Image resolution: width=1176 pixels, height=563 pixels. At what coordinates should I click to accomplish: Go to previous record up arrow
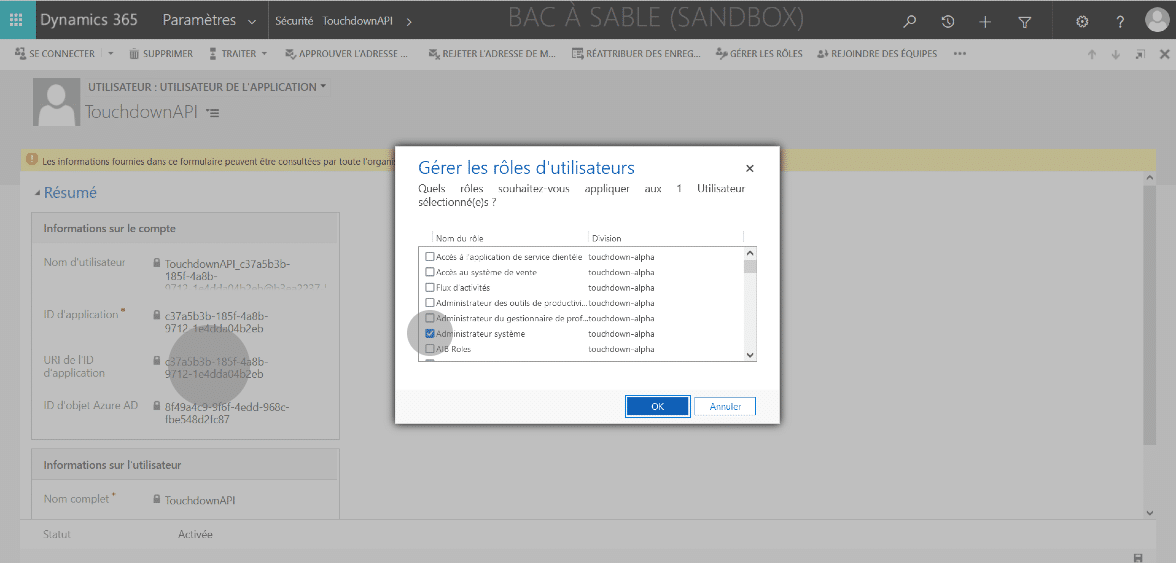tap(1092, 54)
